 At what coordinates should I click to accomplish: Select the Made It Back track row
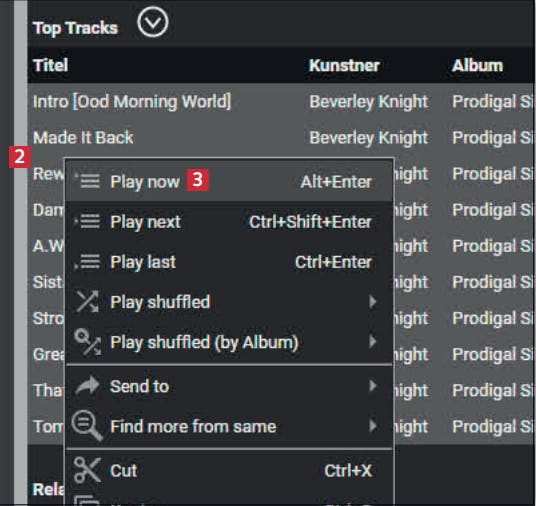[x=281, y=138]
